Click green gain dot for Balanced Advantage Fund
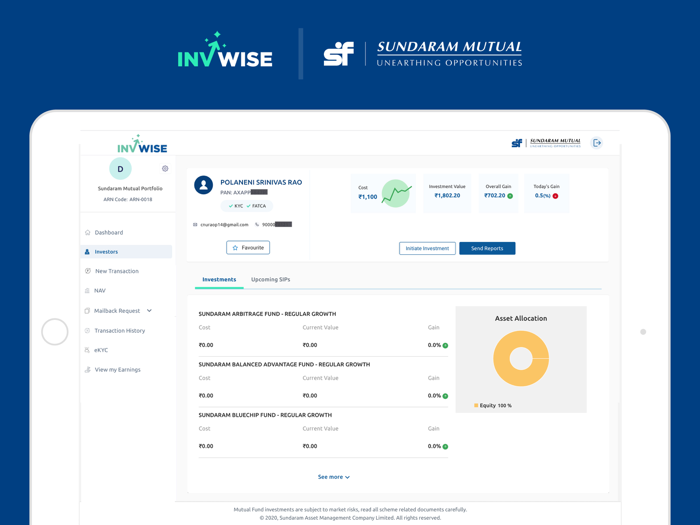 pyautogui.click(x=445, y=396)
